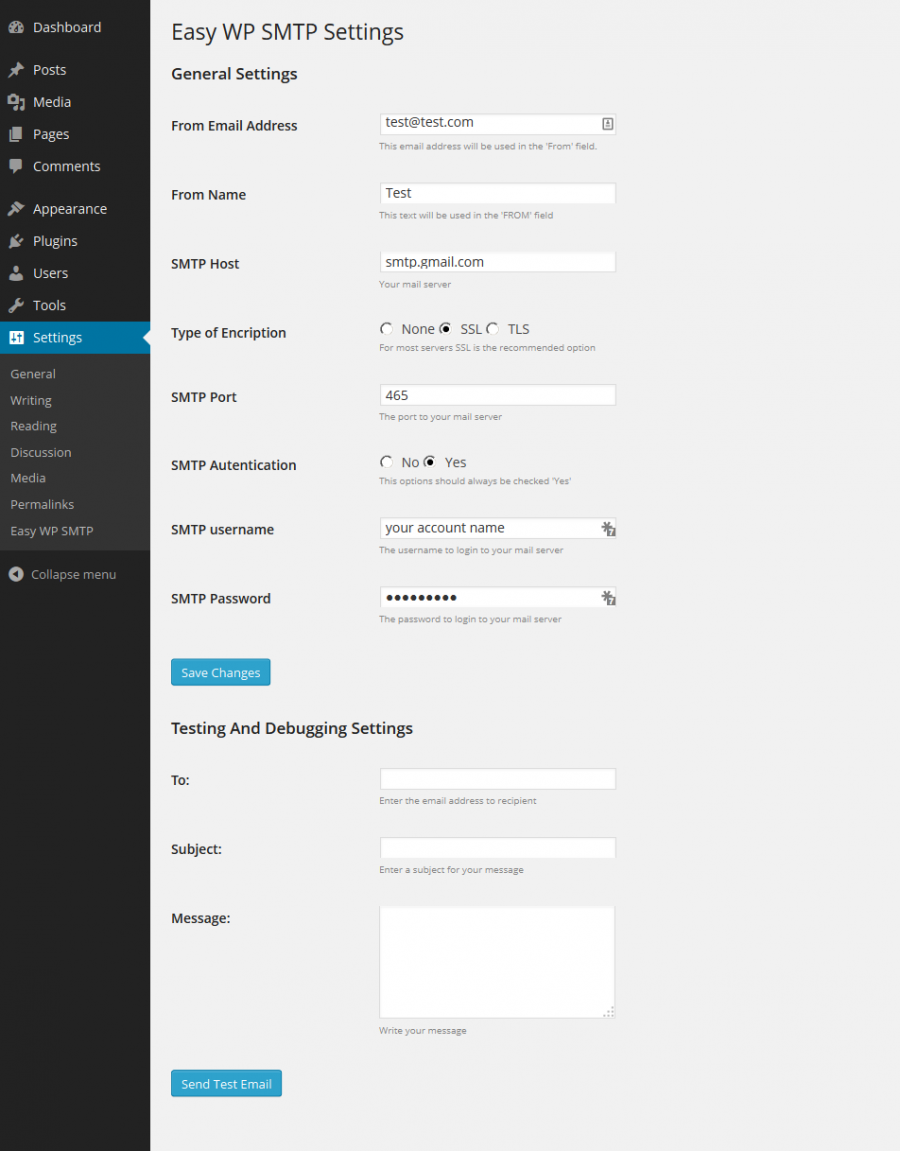Collapse the admin menu
Viewport: 900px width, 1151px height.
(62, 574)
